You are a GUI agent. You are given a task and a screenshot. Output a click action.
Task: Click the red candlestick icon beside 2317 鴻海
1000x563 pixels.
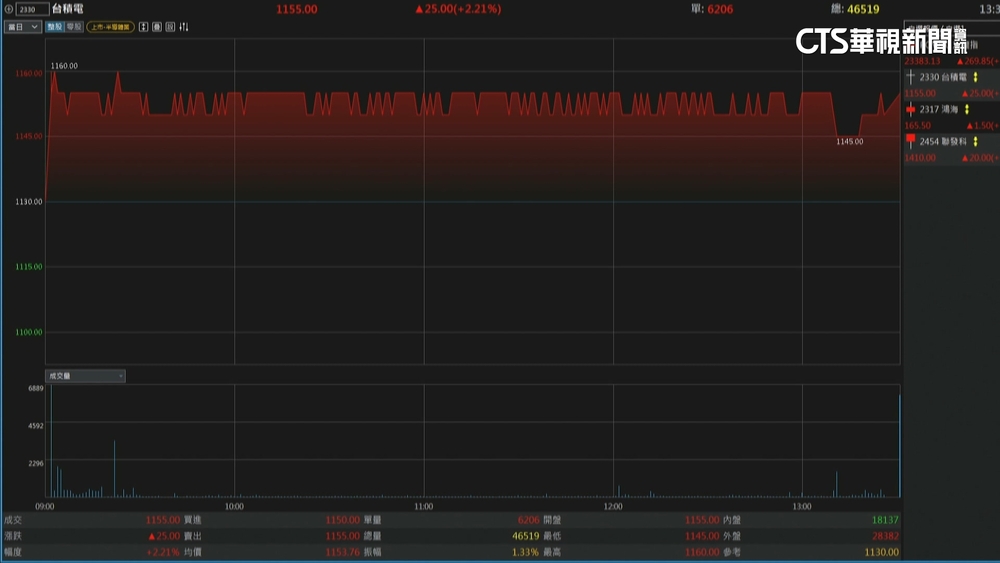pos(910,109)
